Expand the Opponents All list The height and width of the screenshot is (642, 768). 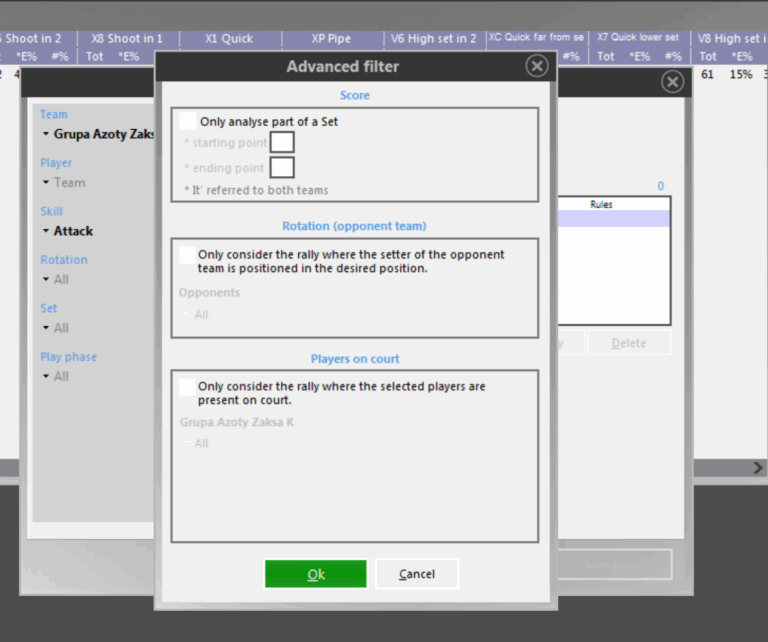pyautogui.click(x=196, y=315)
